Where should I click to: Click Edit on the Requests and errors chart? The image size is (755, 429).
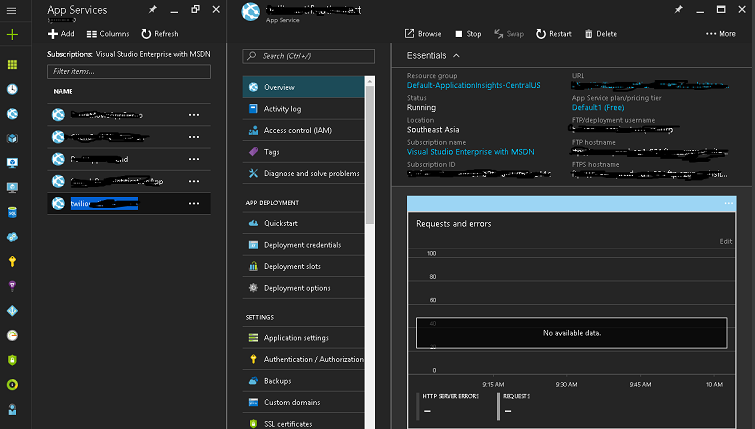pos(726,241)
